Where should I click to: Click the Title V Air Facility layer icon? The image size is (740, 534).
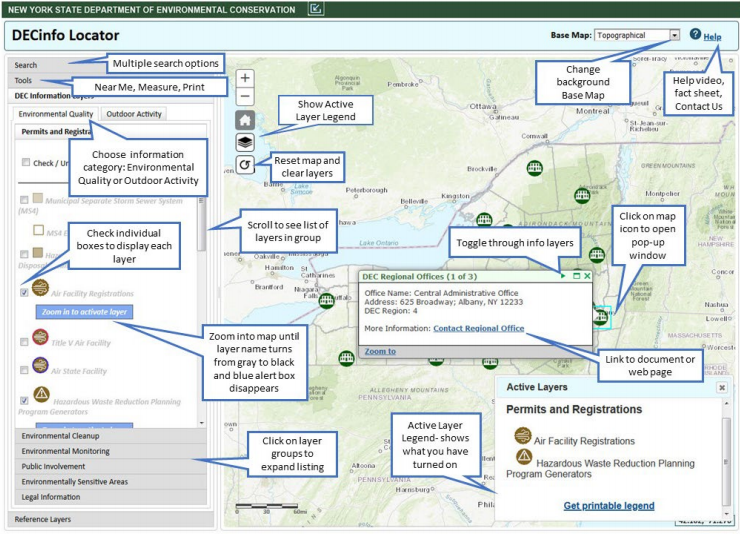(40, 337)
